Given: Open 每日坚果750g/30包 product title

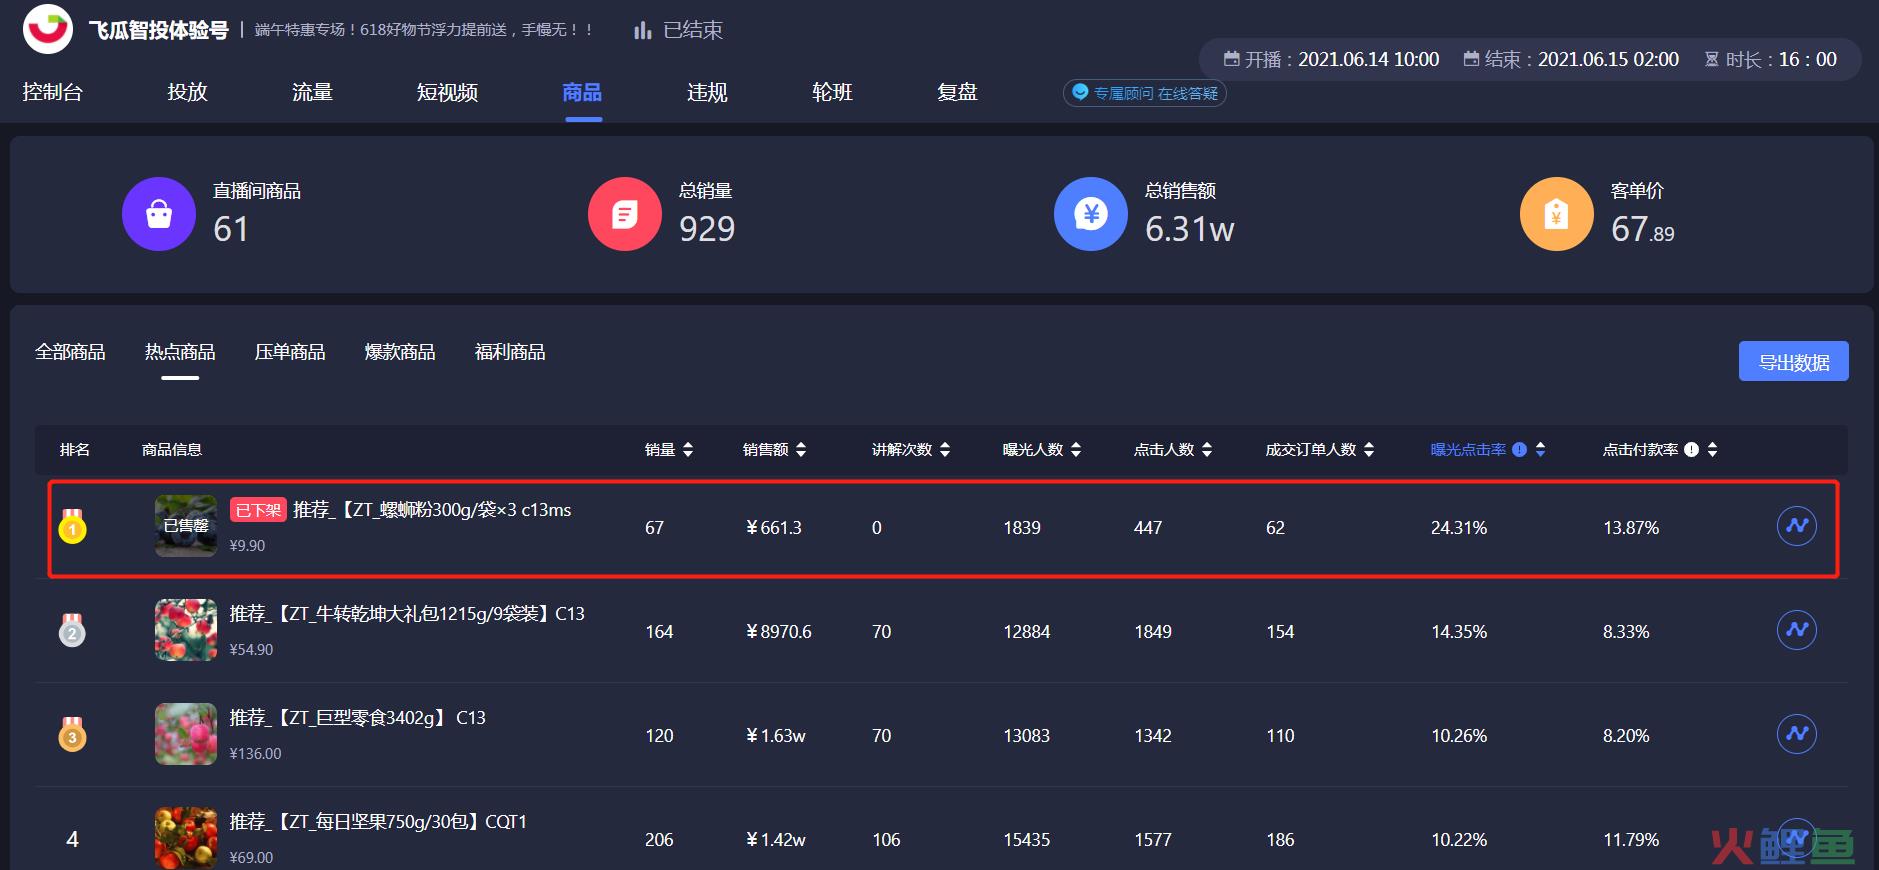Looking at the screenshot, I should [x=378, y=822].
